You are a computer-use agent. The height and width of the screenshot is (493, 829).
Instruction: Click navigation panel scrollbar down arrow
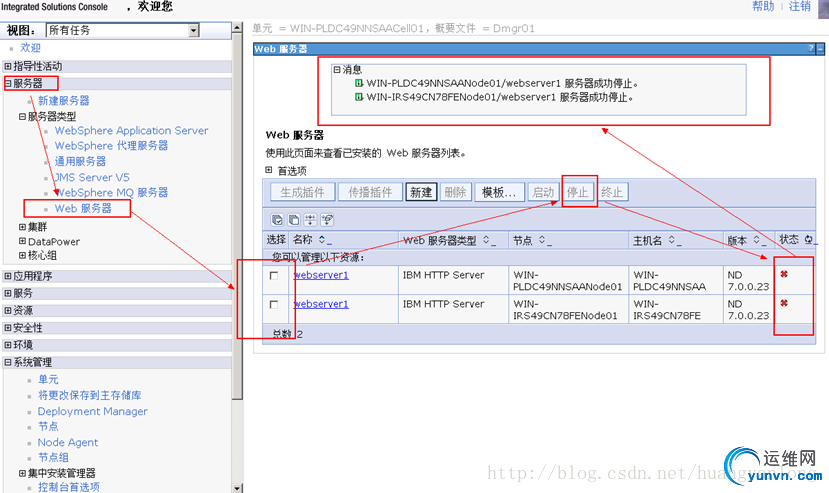tap(237, 488)
